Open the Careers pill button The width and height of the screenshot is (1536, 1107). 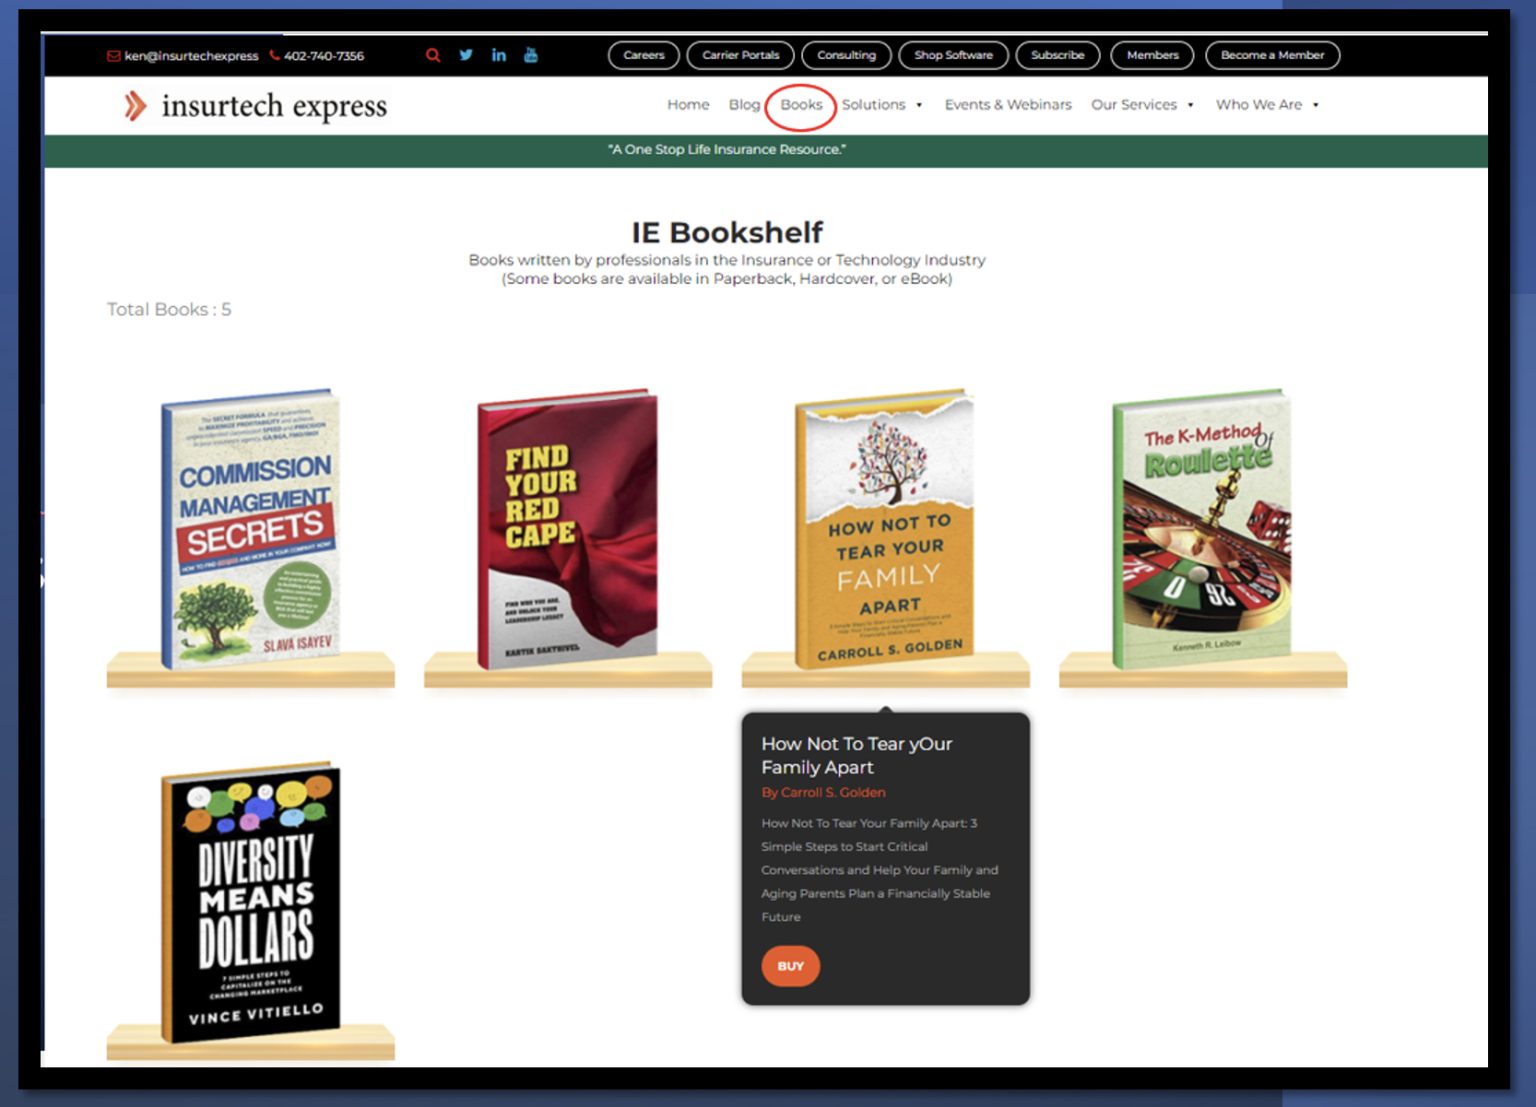644,55
